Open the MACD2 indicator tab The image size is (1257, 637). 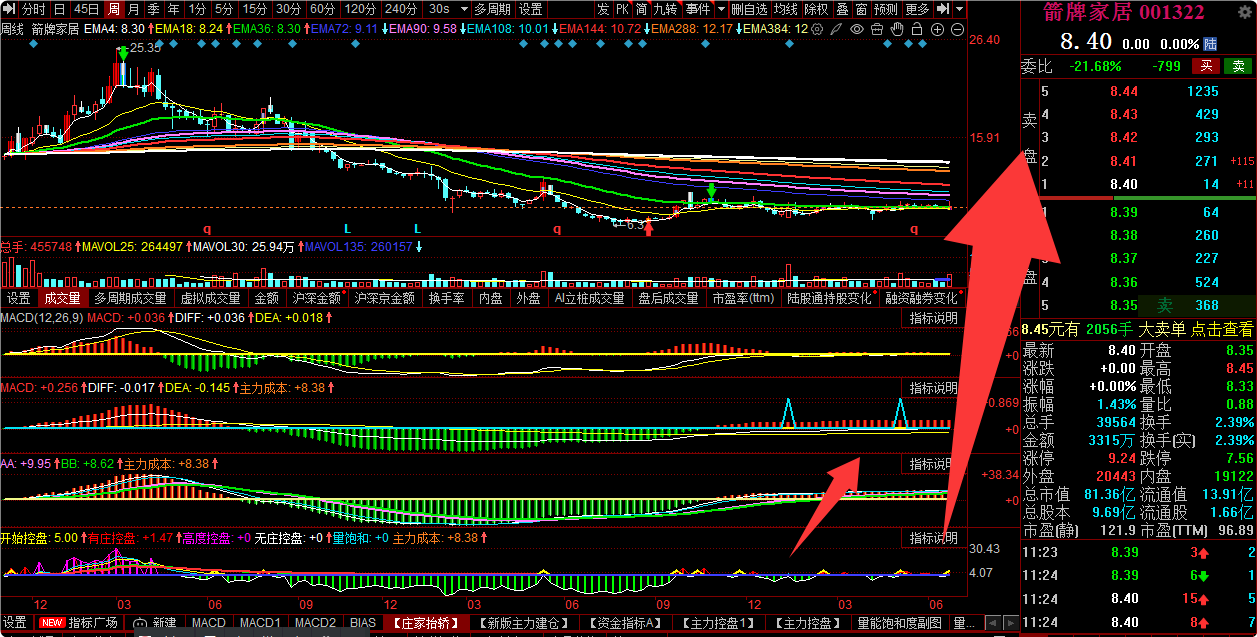click(x=315, y=623)
